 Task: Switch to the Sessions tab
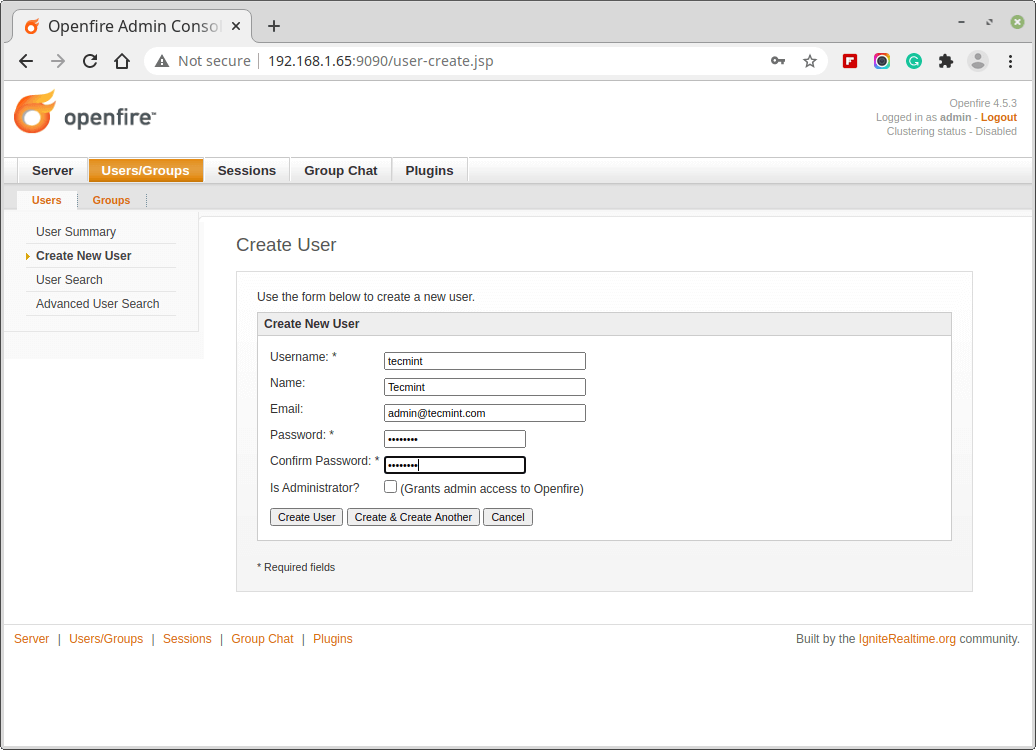click(246, 171)
